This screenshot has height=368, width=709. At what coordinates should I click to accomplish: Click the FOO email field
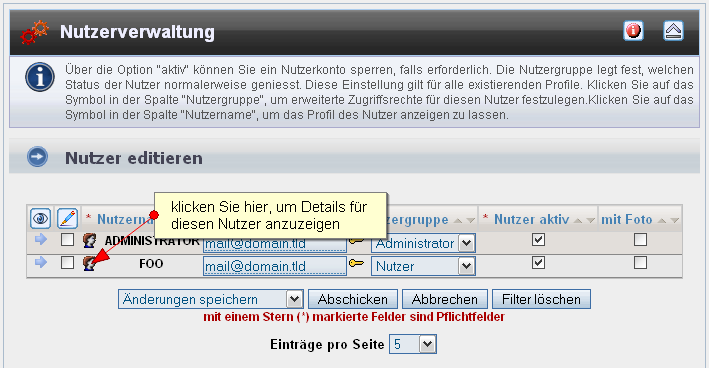274,266
